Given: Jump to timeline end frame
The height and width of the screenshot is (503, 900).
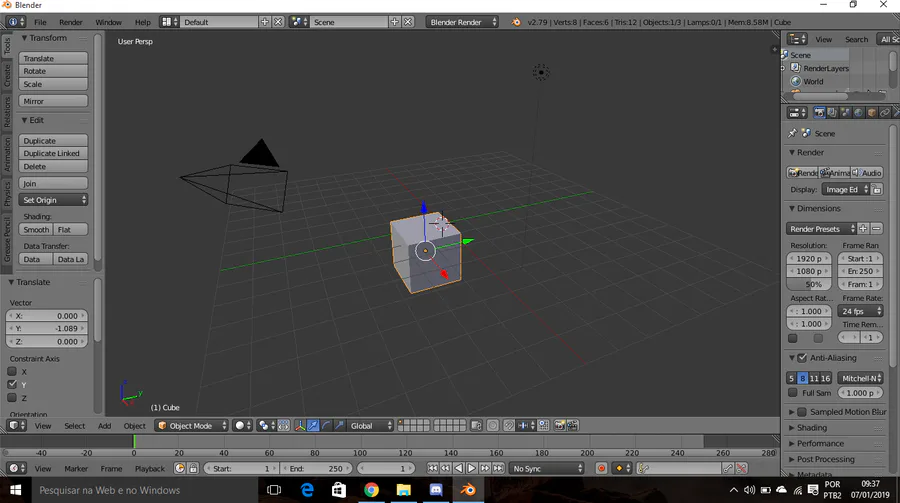Looking at the screenshot, I should pos(498,469).
